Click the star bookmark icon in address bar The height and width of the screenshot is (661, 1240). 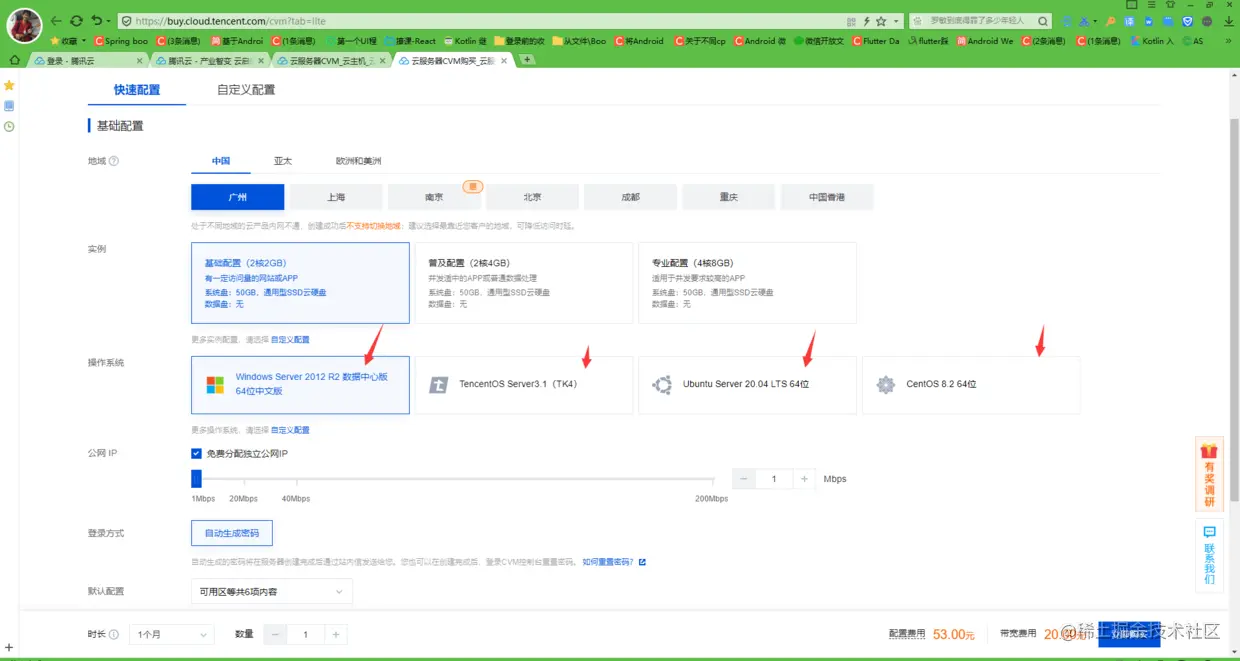[881, 21]
